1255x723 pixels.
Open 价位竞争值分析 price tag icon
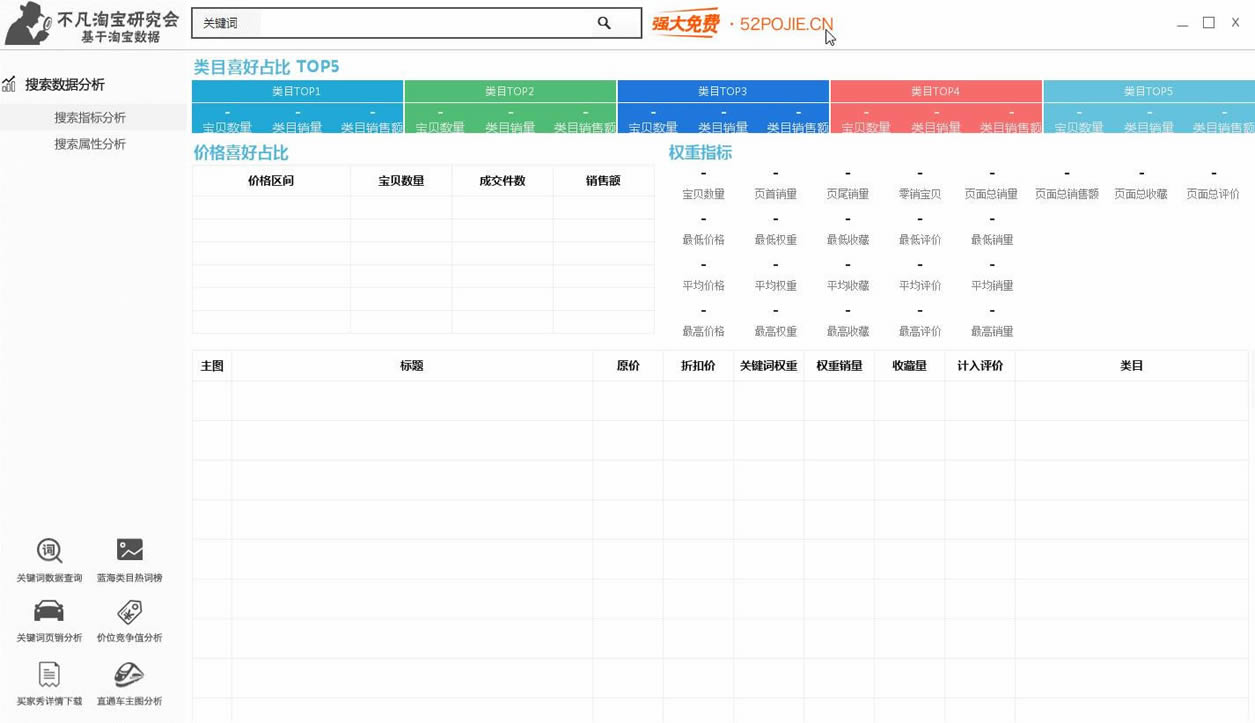[129, 612]
